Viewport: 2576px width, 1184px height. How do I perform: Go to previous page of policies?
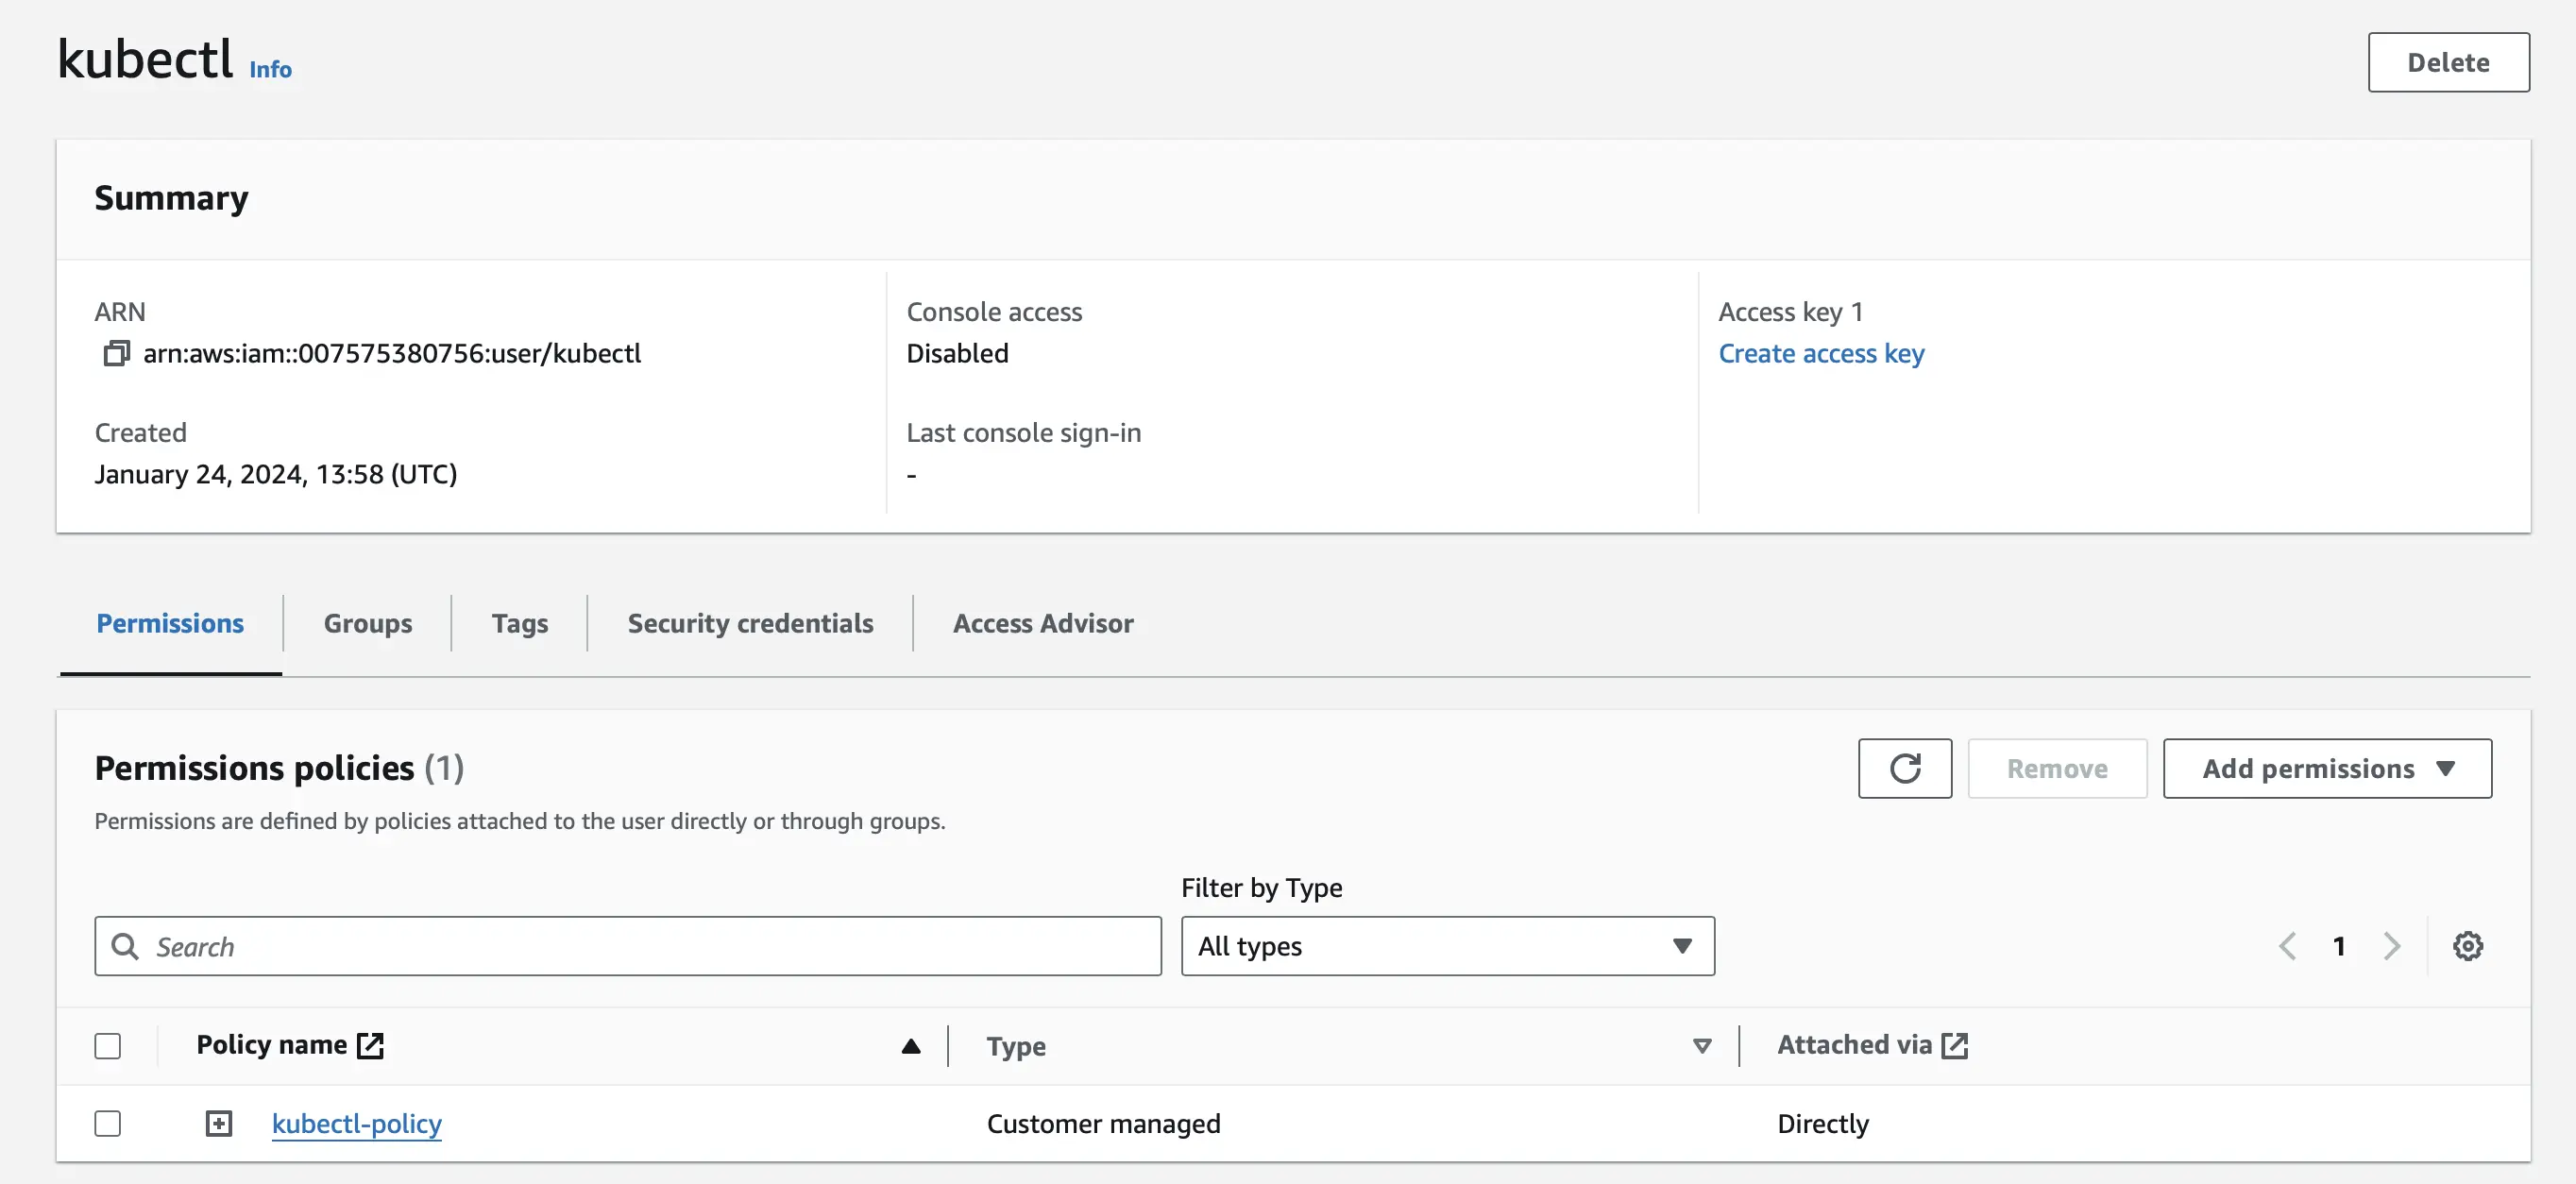click(x=2287, y=946)
